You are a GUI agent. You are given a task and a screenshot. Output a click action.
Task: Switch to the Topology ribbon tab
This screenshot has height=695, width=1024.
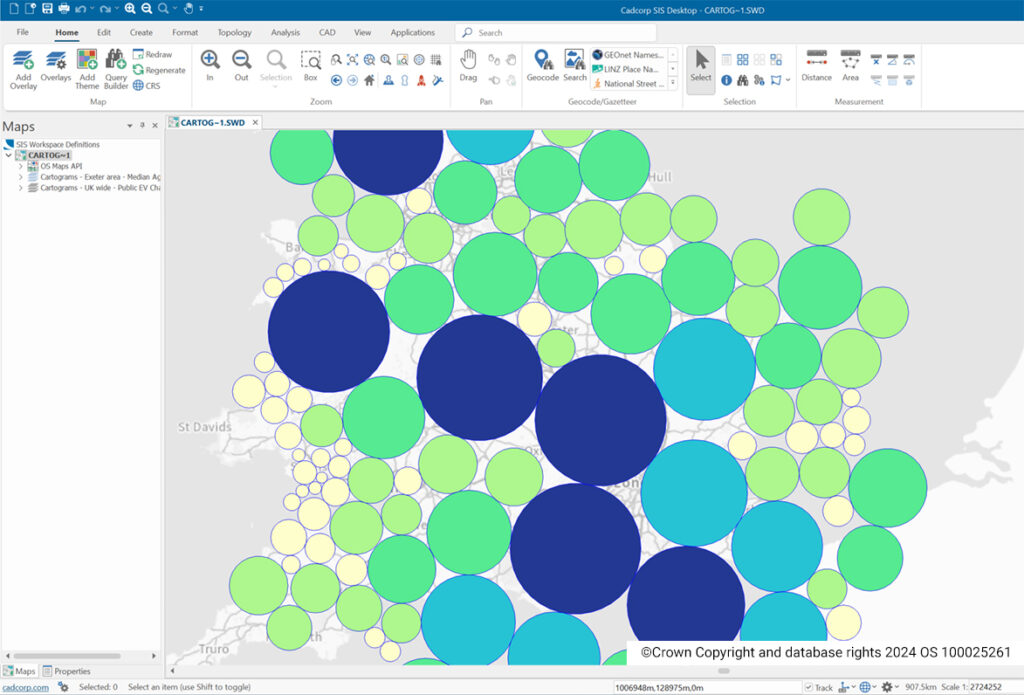pyautogui.click(x=234, y=32)
